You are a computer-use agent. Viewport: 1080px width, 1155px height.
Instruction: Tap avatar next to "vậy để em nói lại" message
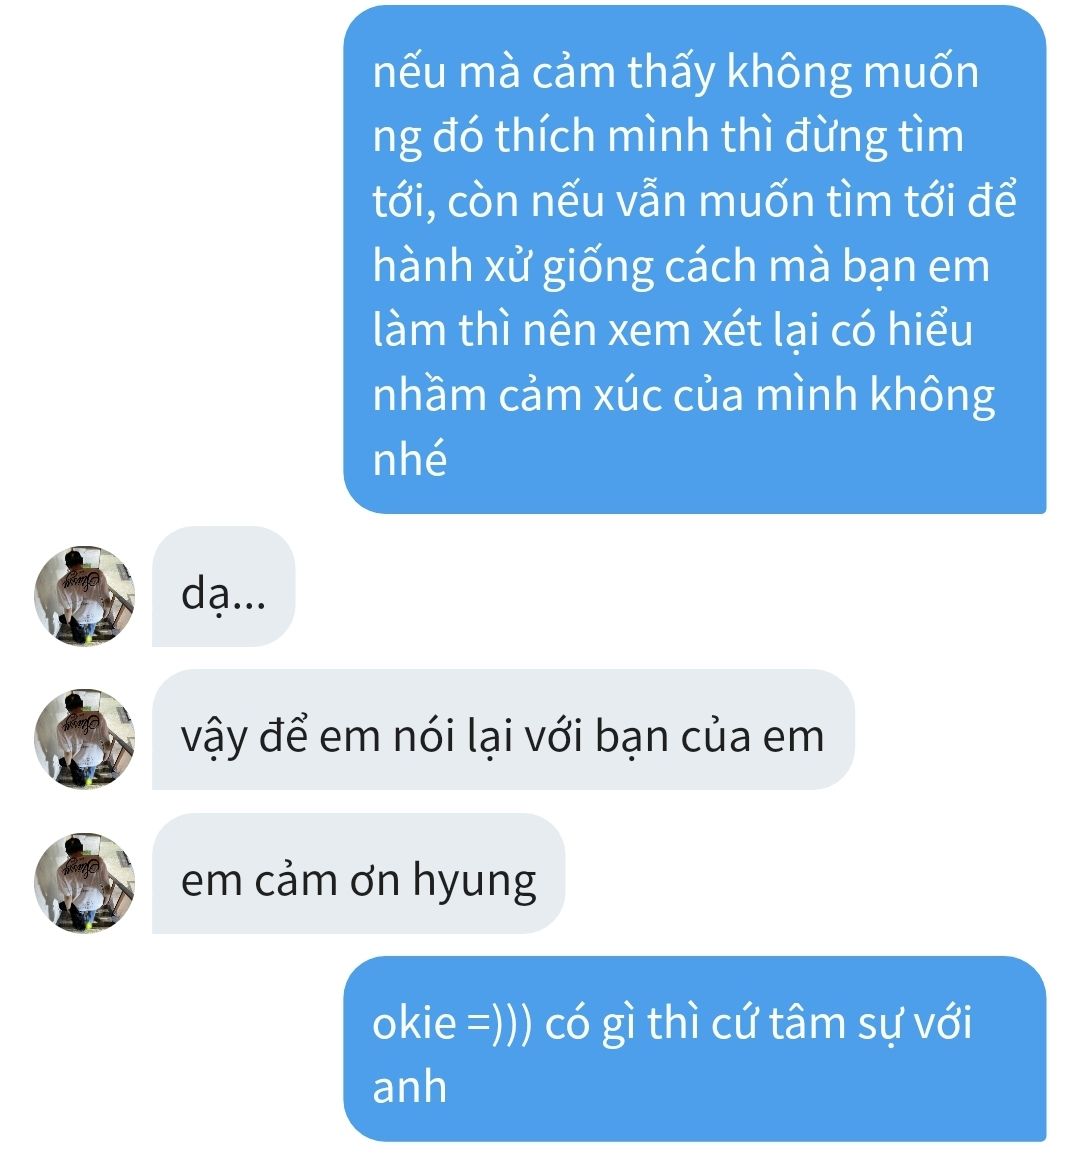point(85,740)
